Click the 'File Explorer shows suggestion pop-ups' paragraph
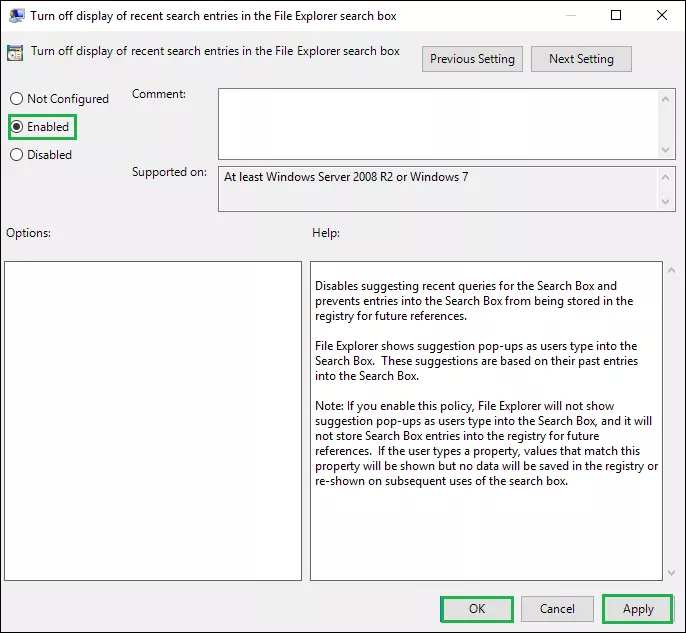This screenshot has height=633, width=686. coord(476,361)
